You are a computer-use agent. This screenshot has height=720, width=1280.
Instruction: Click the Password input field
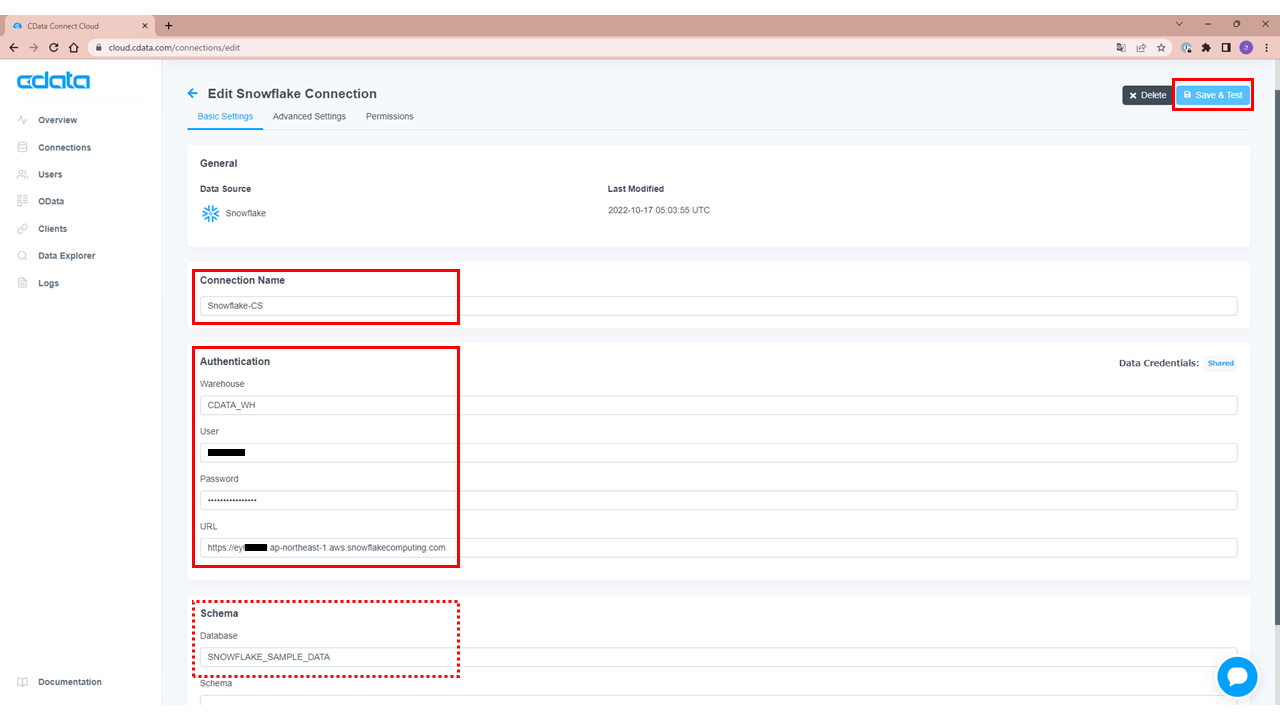[x=718, y=500]
